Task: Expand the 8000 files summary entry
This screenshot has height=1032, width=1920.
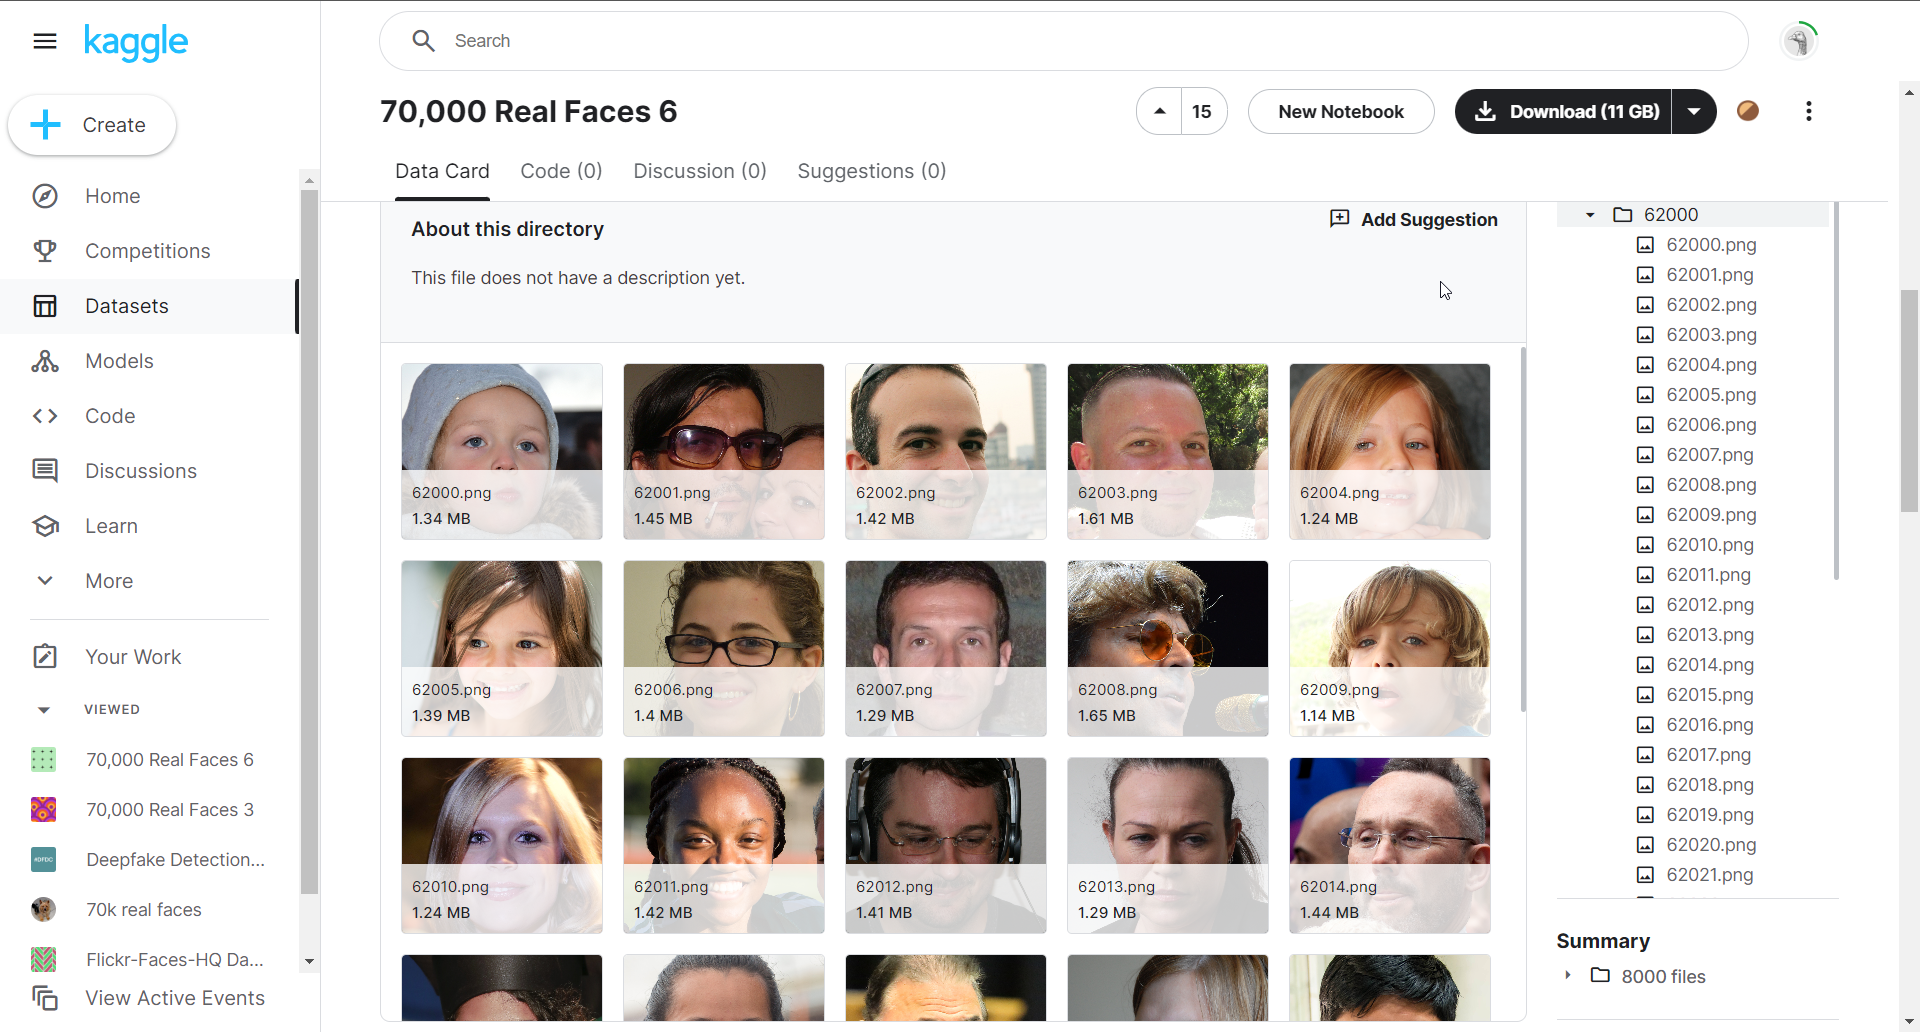Action: pyautogui.click(x=1567, y=977)
